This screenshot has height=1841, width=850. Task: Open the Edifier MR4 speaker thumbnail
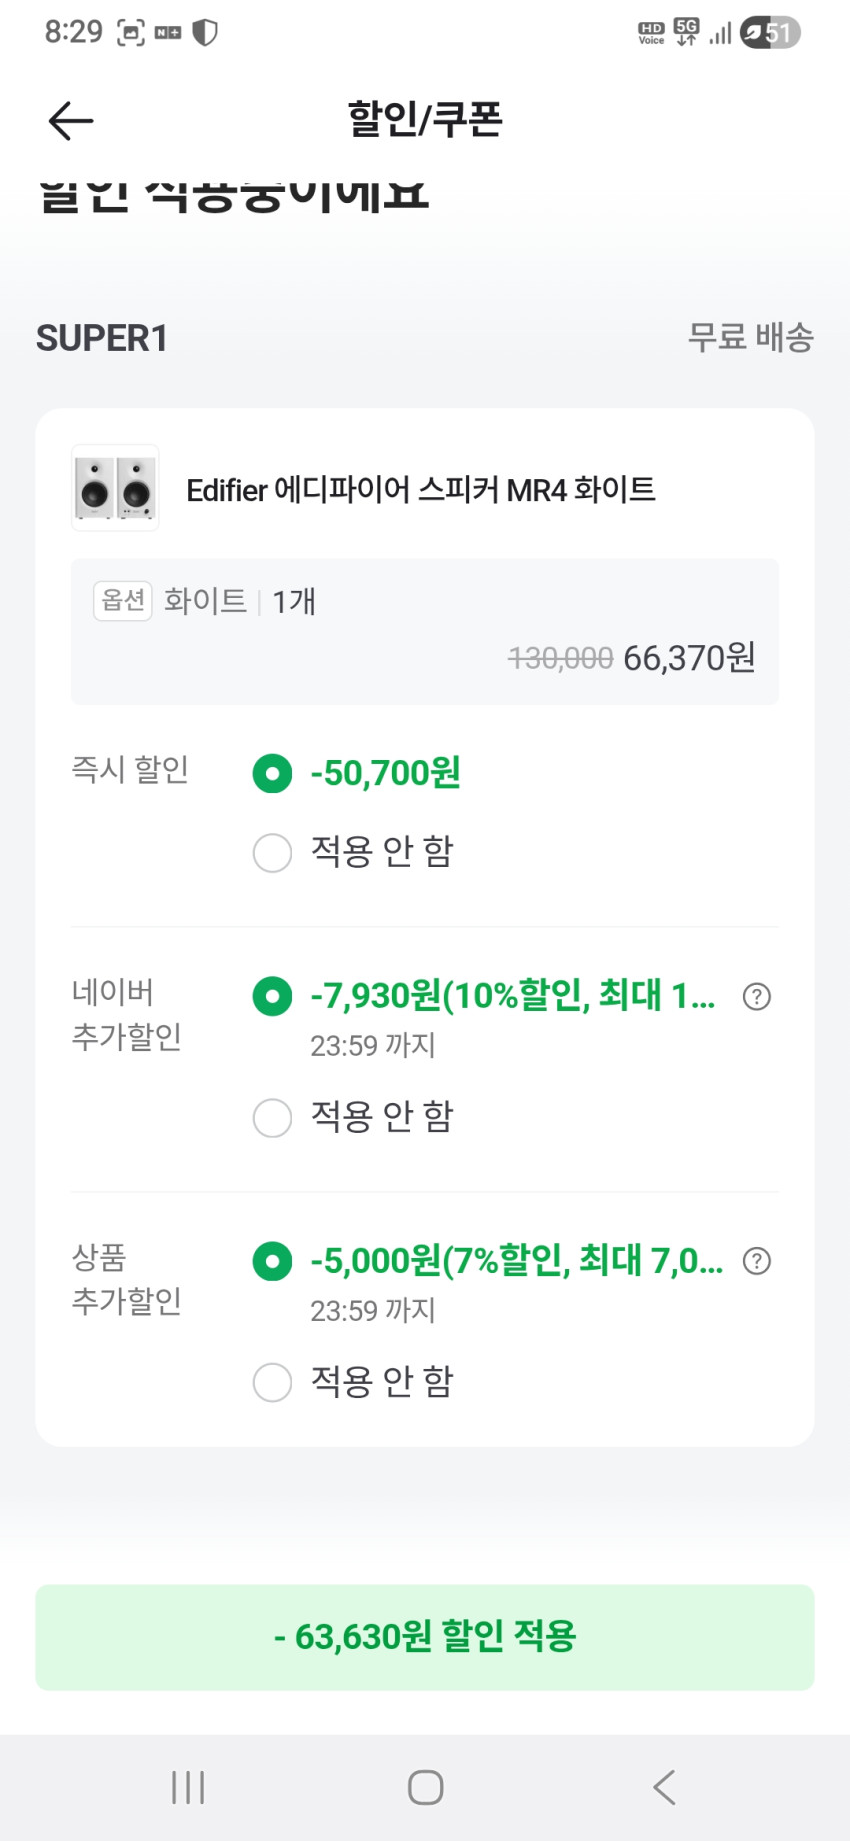pos(115,488)
